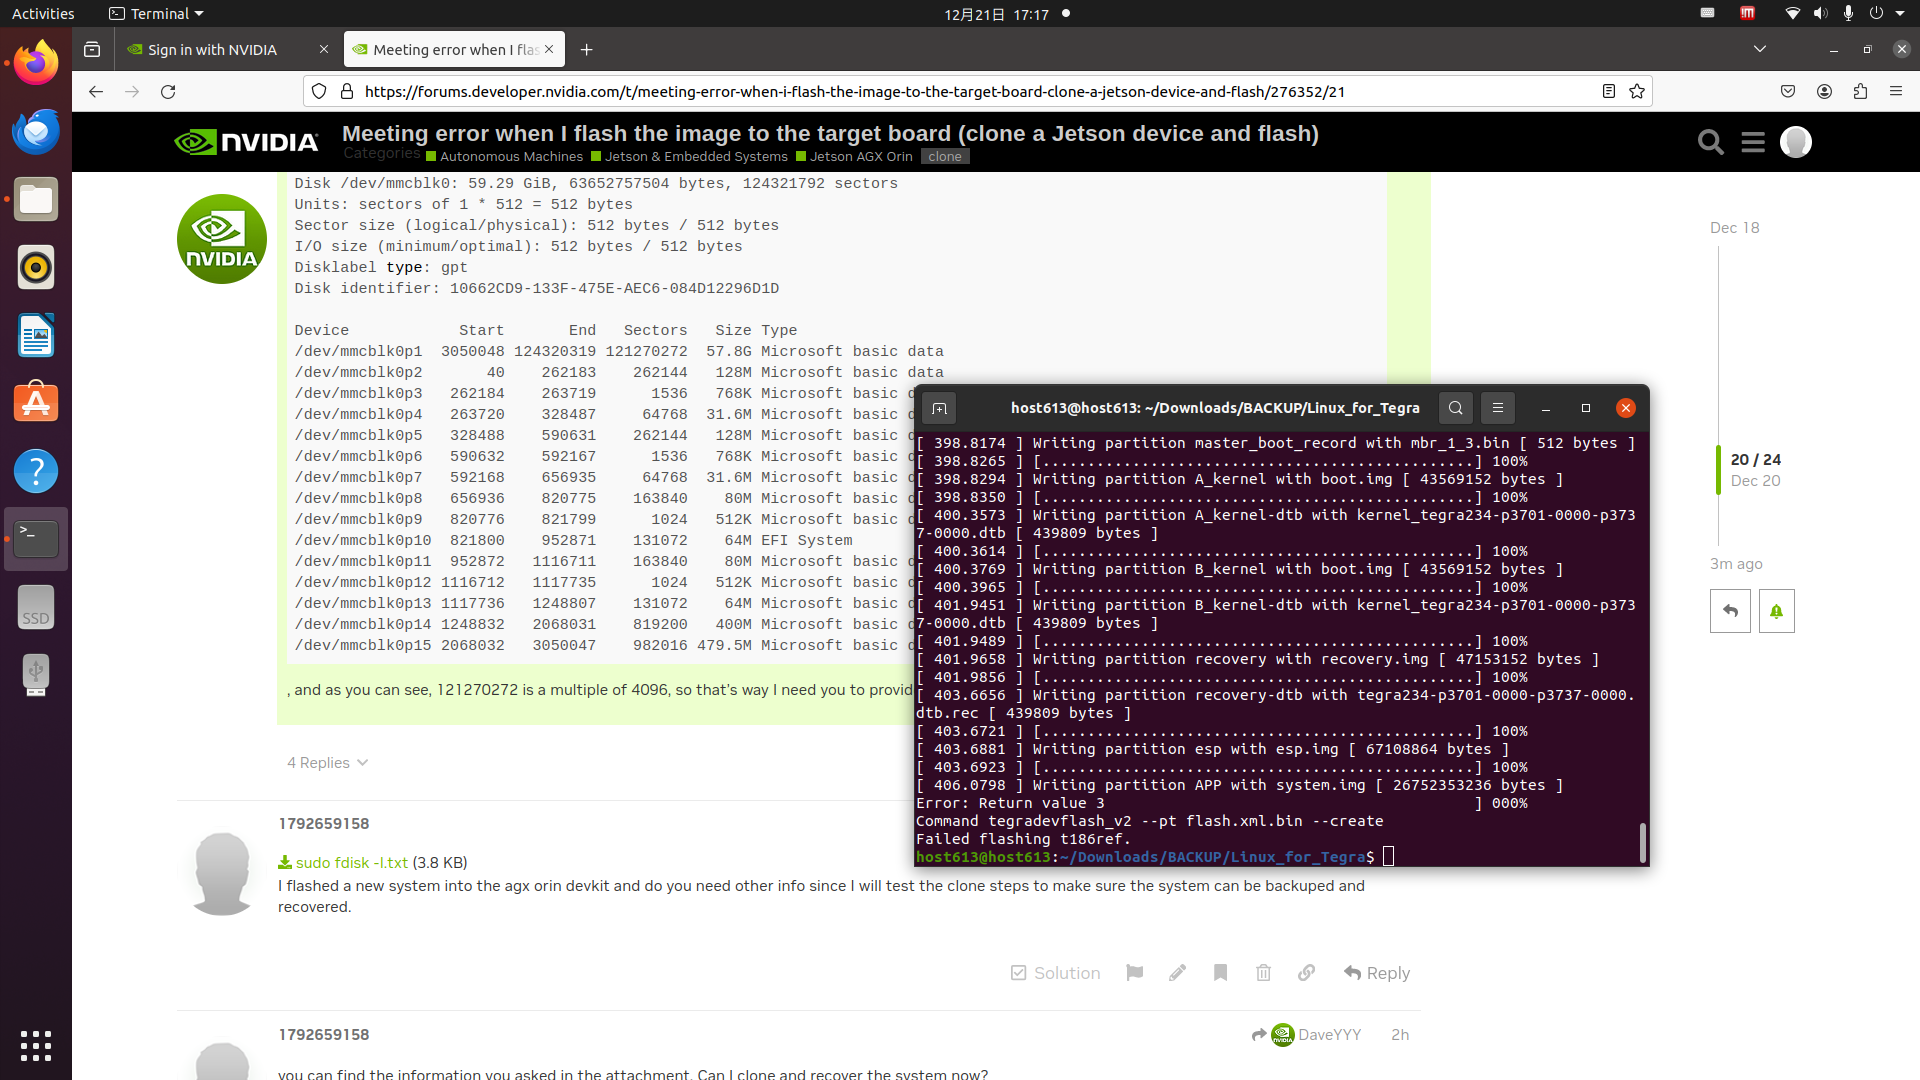Click the trash delete icon on the post
Viewport: 1920px width, 1080px height.
coord(1263,973)
